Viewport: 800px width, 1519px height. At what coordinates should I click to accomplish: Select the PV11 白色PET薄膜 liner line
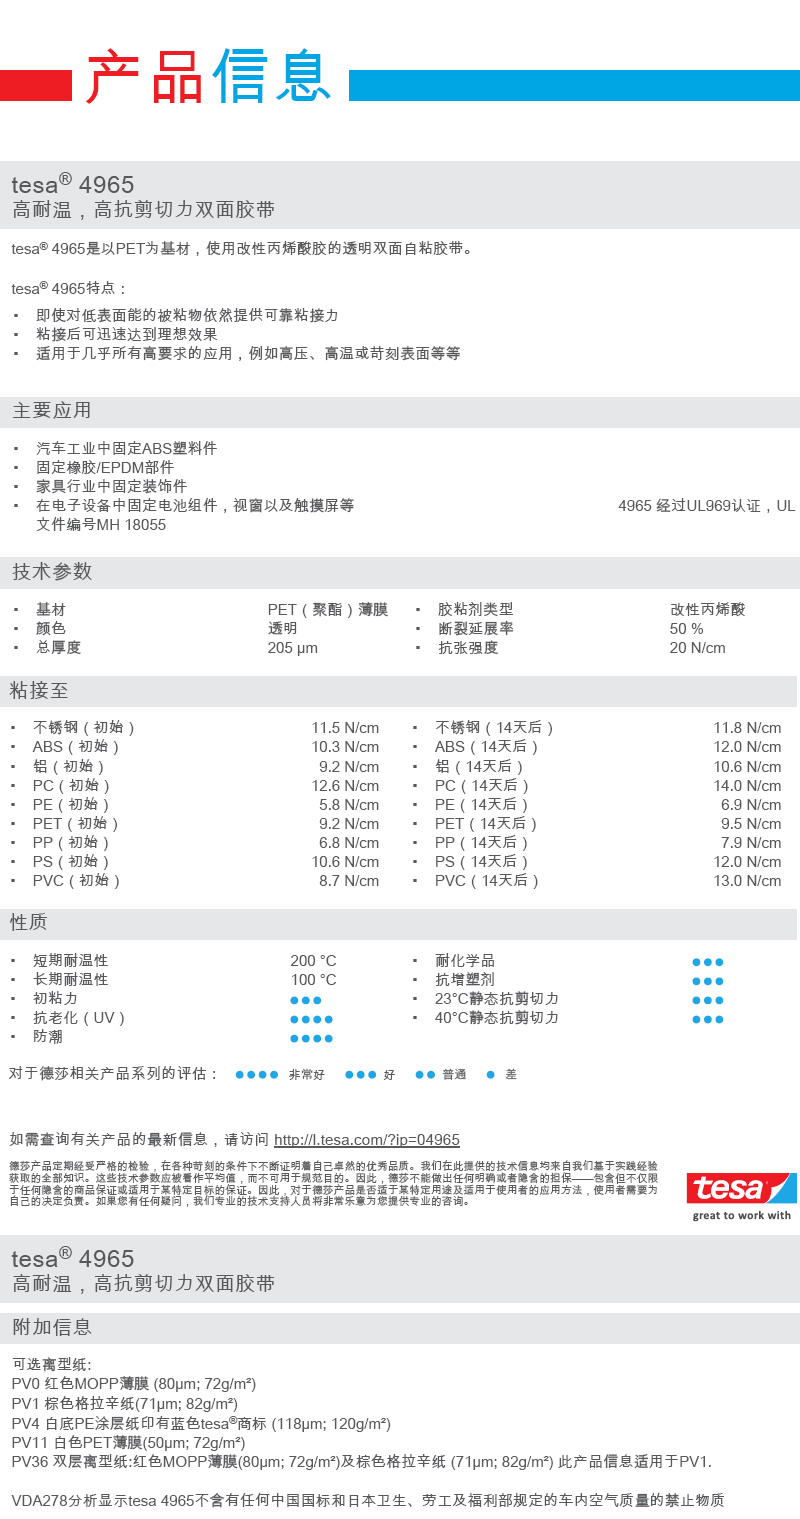[x=129, y=1442]
